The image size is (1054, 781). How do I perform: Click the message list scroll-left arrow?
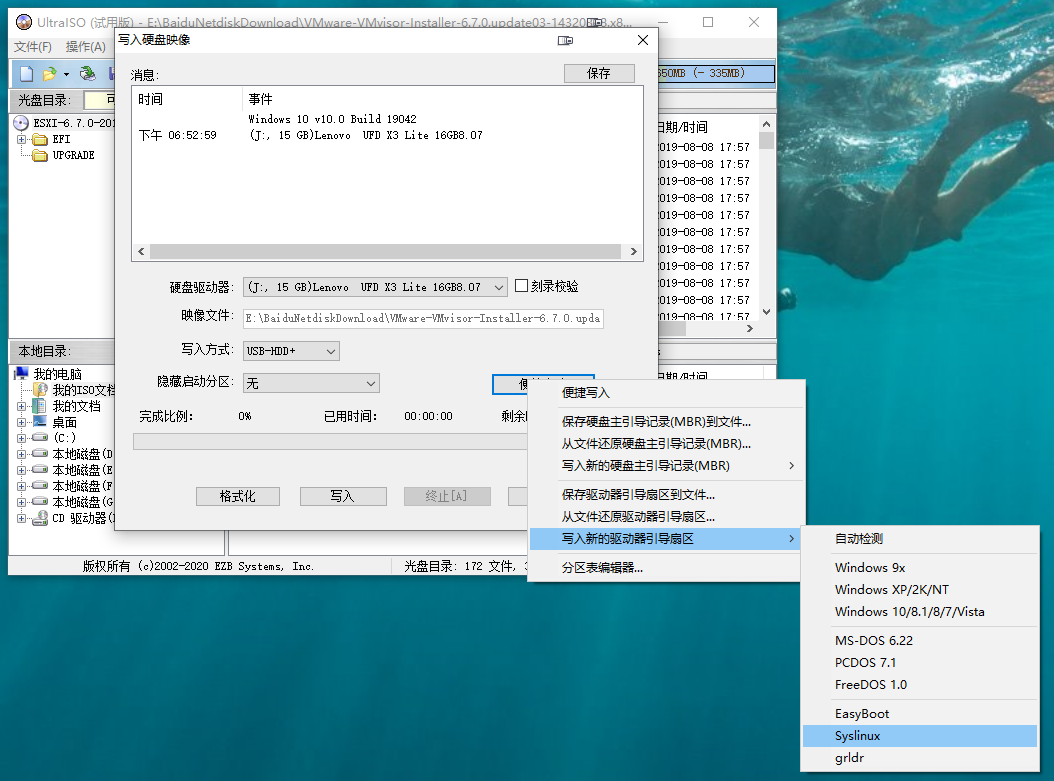[x=141, y=251]
